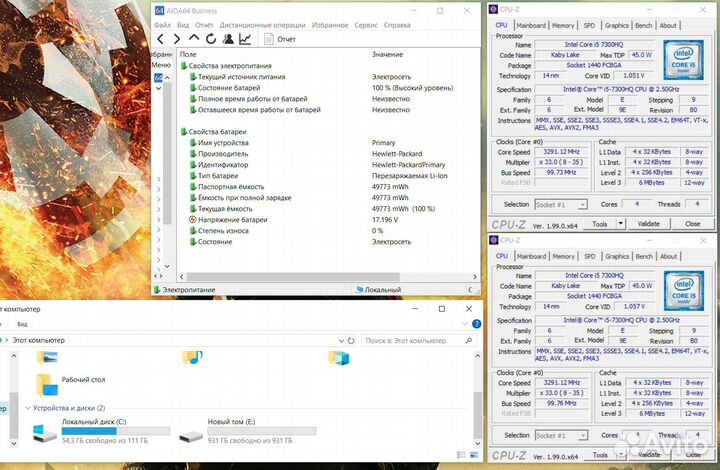This screenshot has width=720, height=470.
Task: Click the Отчёт report button in the toolbar
Action: click(x=280, y=39)
